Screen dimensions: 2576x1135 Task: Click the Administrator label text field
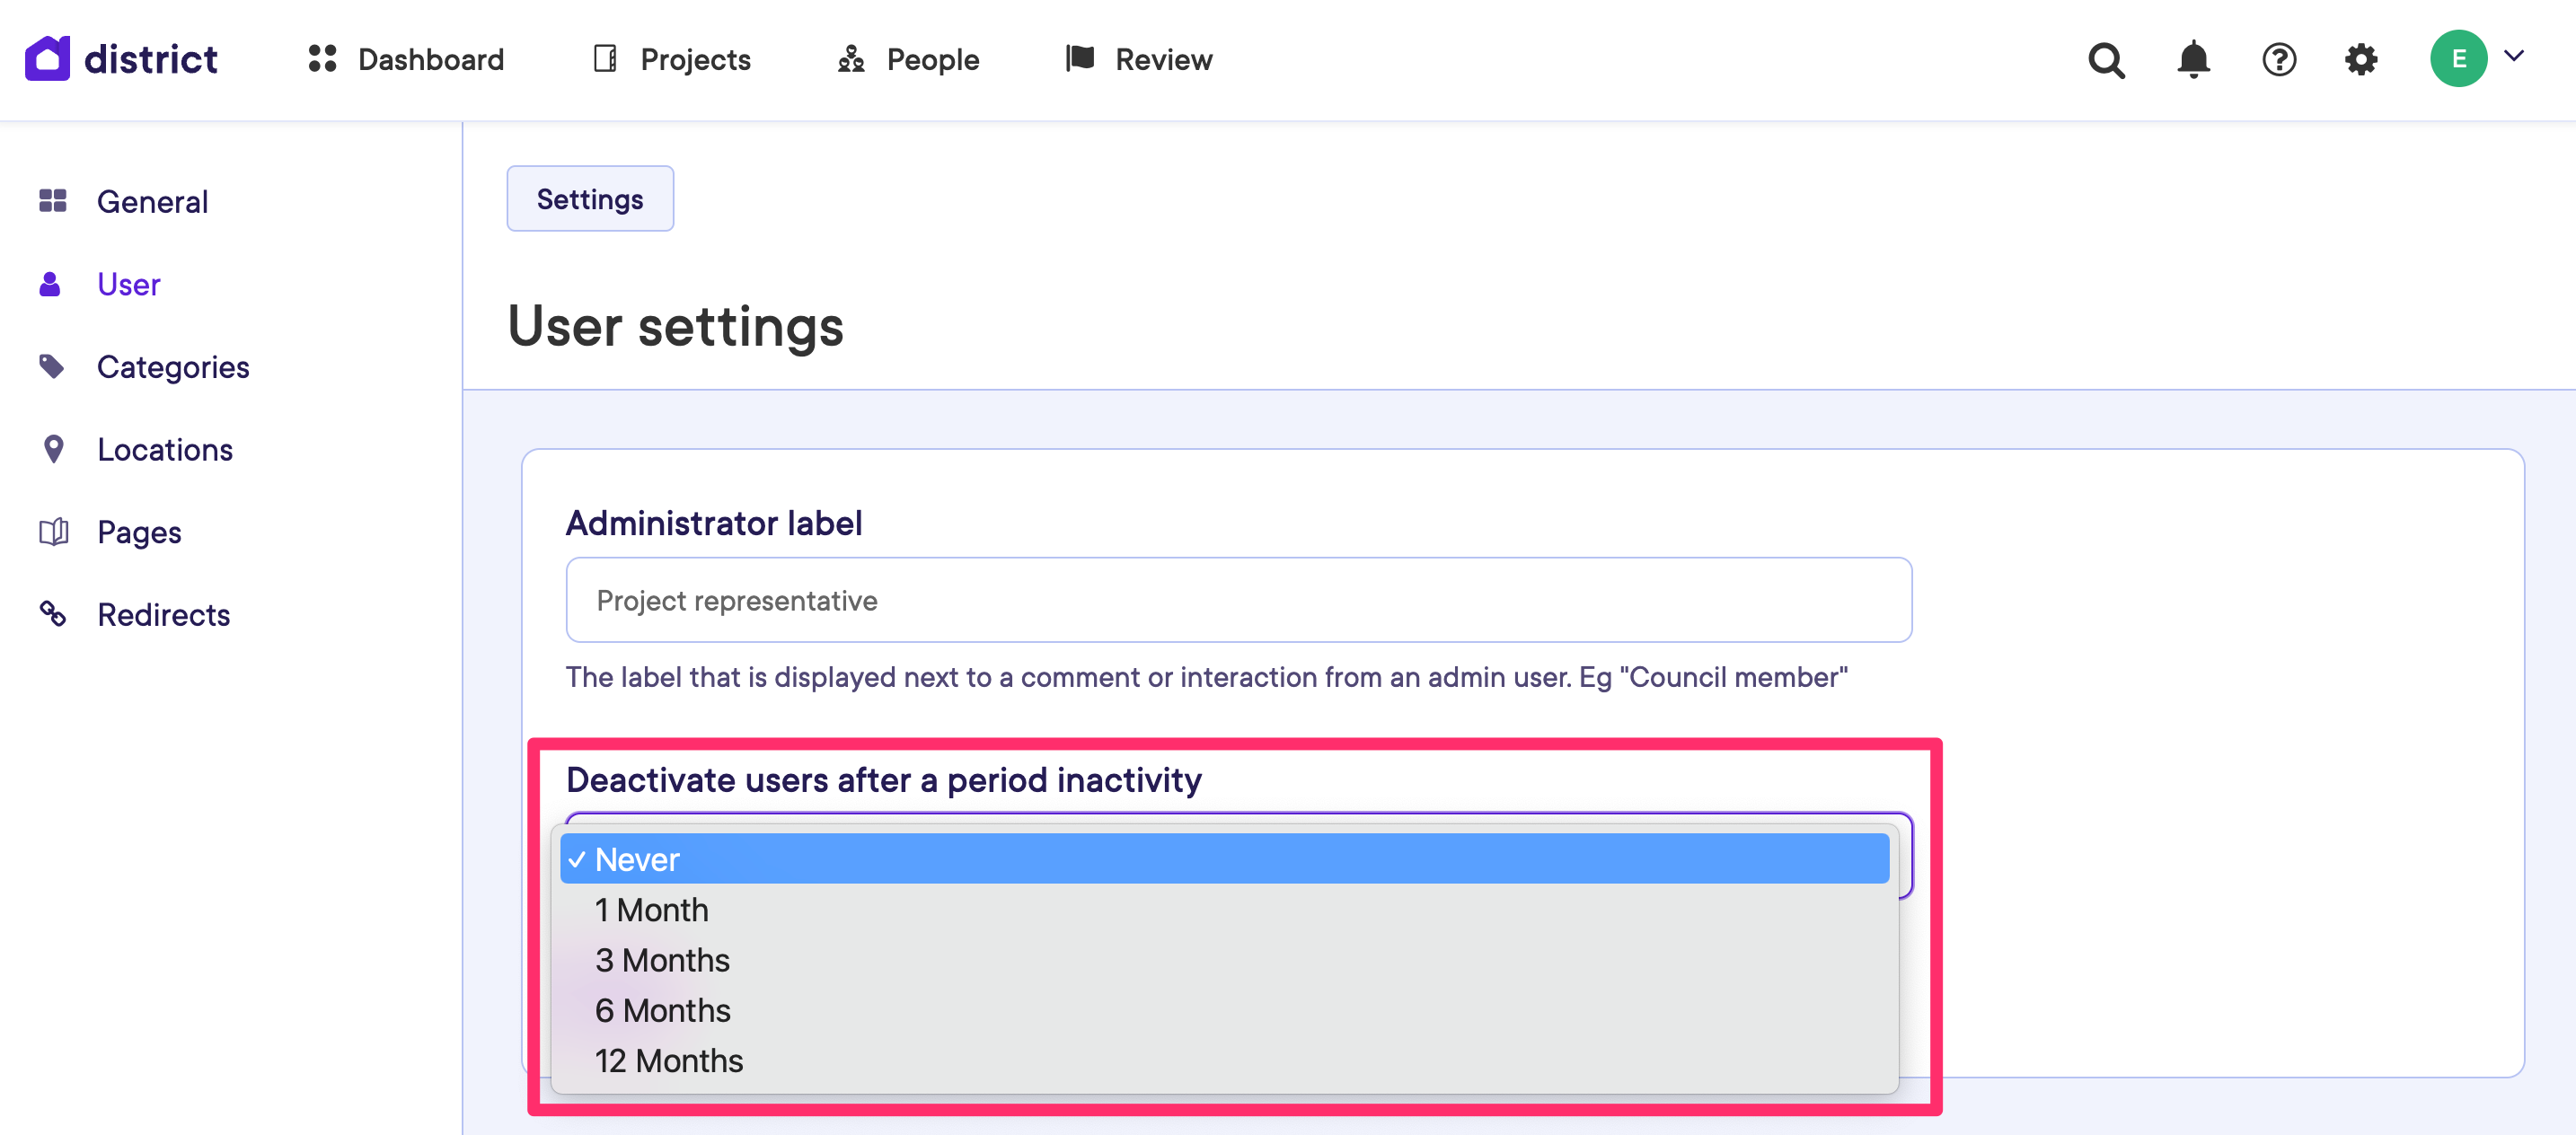click(1238, 600)
